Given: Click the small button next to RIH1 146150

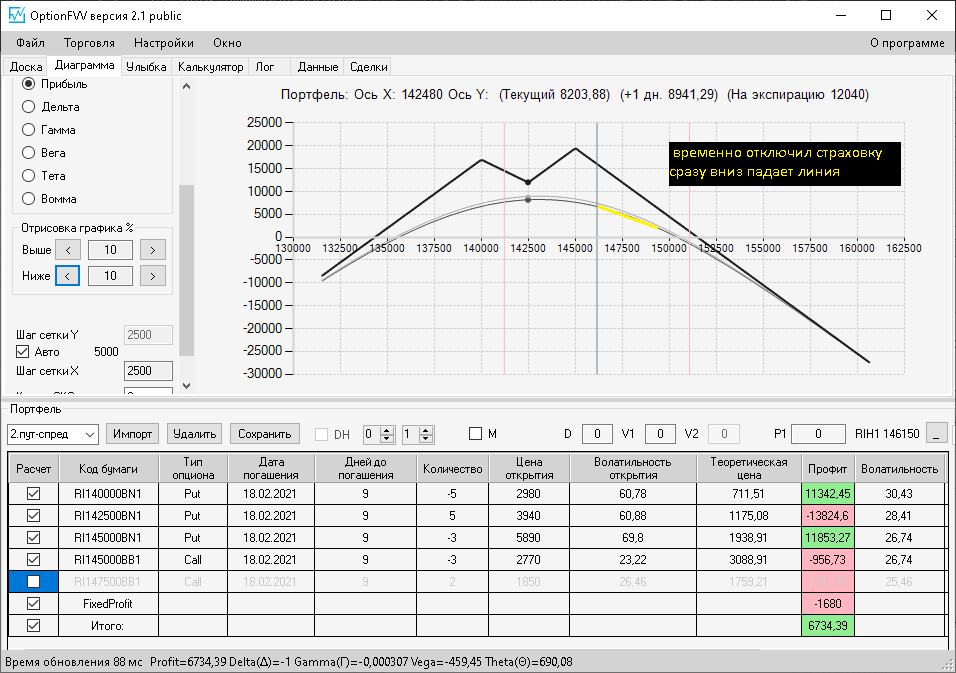Looking at the screenshot, I should click(936, 434).
